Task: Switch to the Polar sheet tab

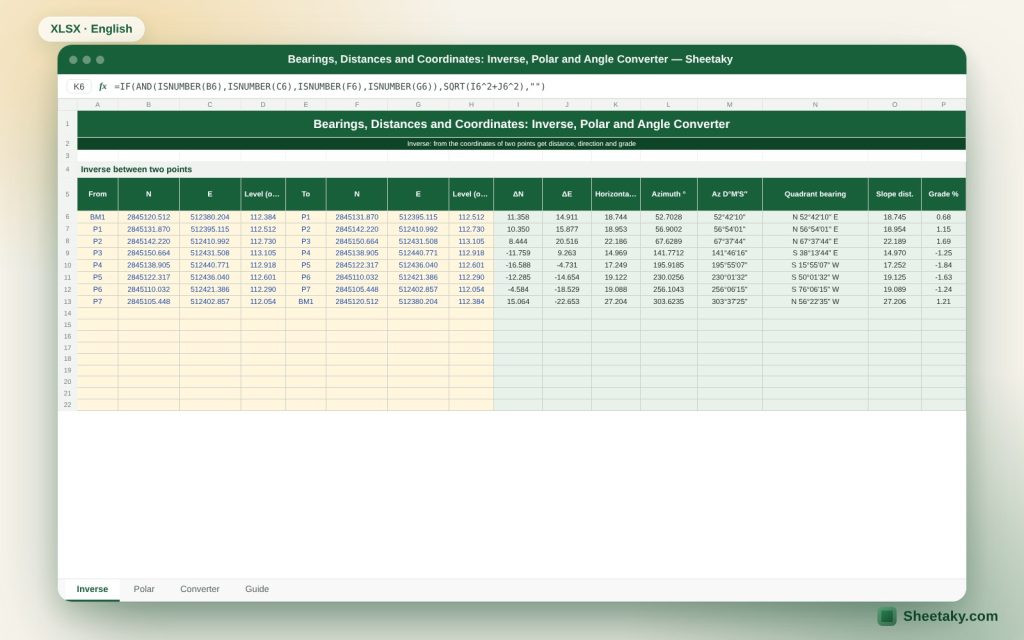Action: coord(144,589)
